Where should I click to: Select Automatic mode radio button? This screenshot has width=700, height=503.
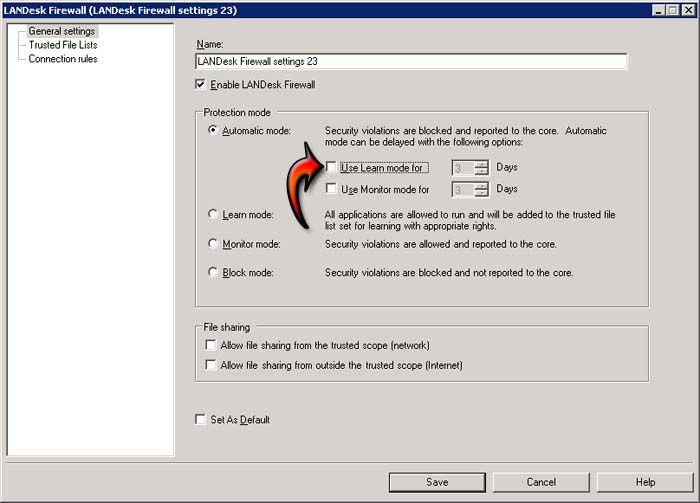pos(213,130)
